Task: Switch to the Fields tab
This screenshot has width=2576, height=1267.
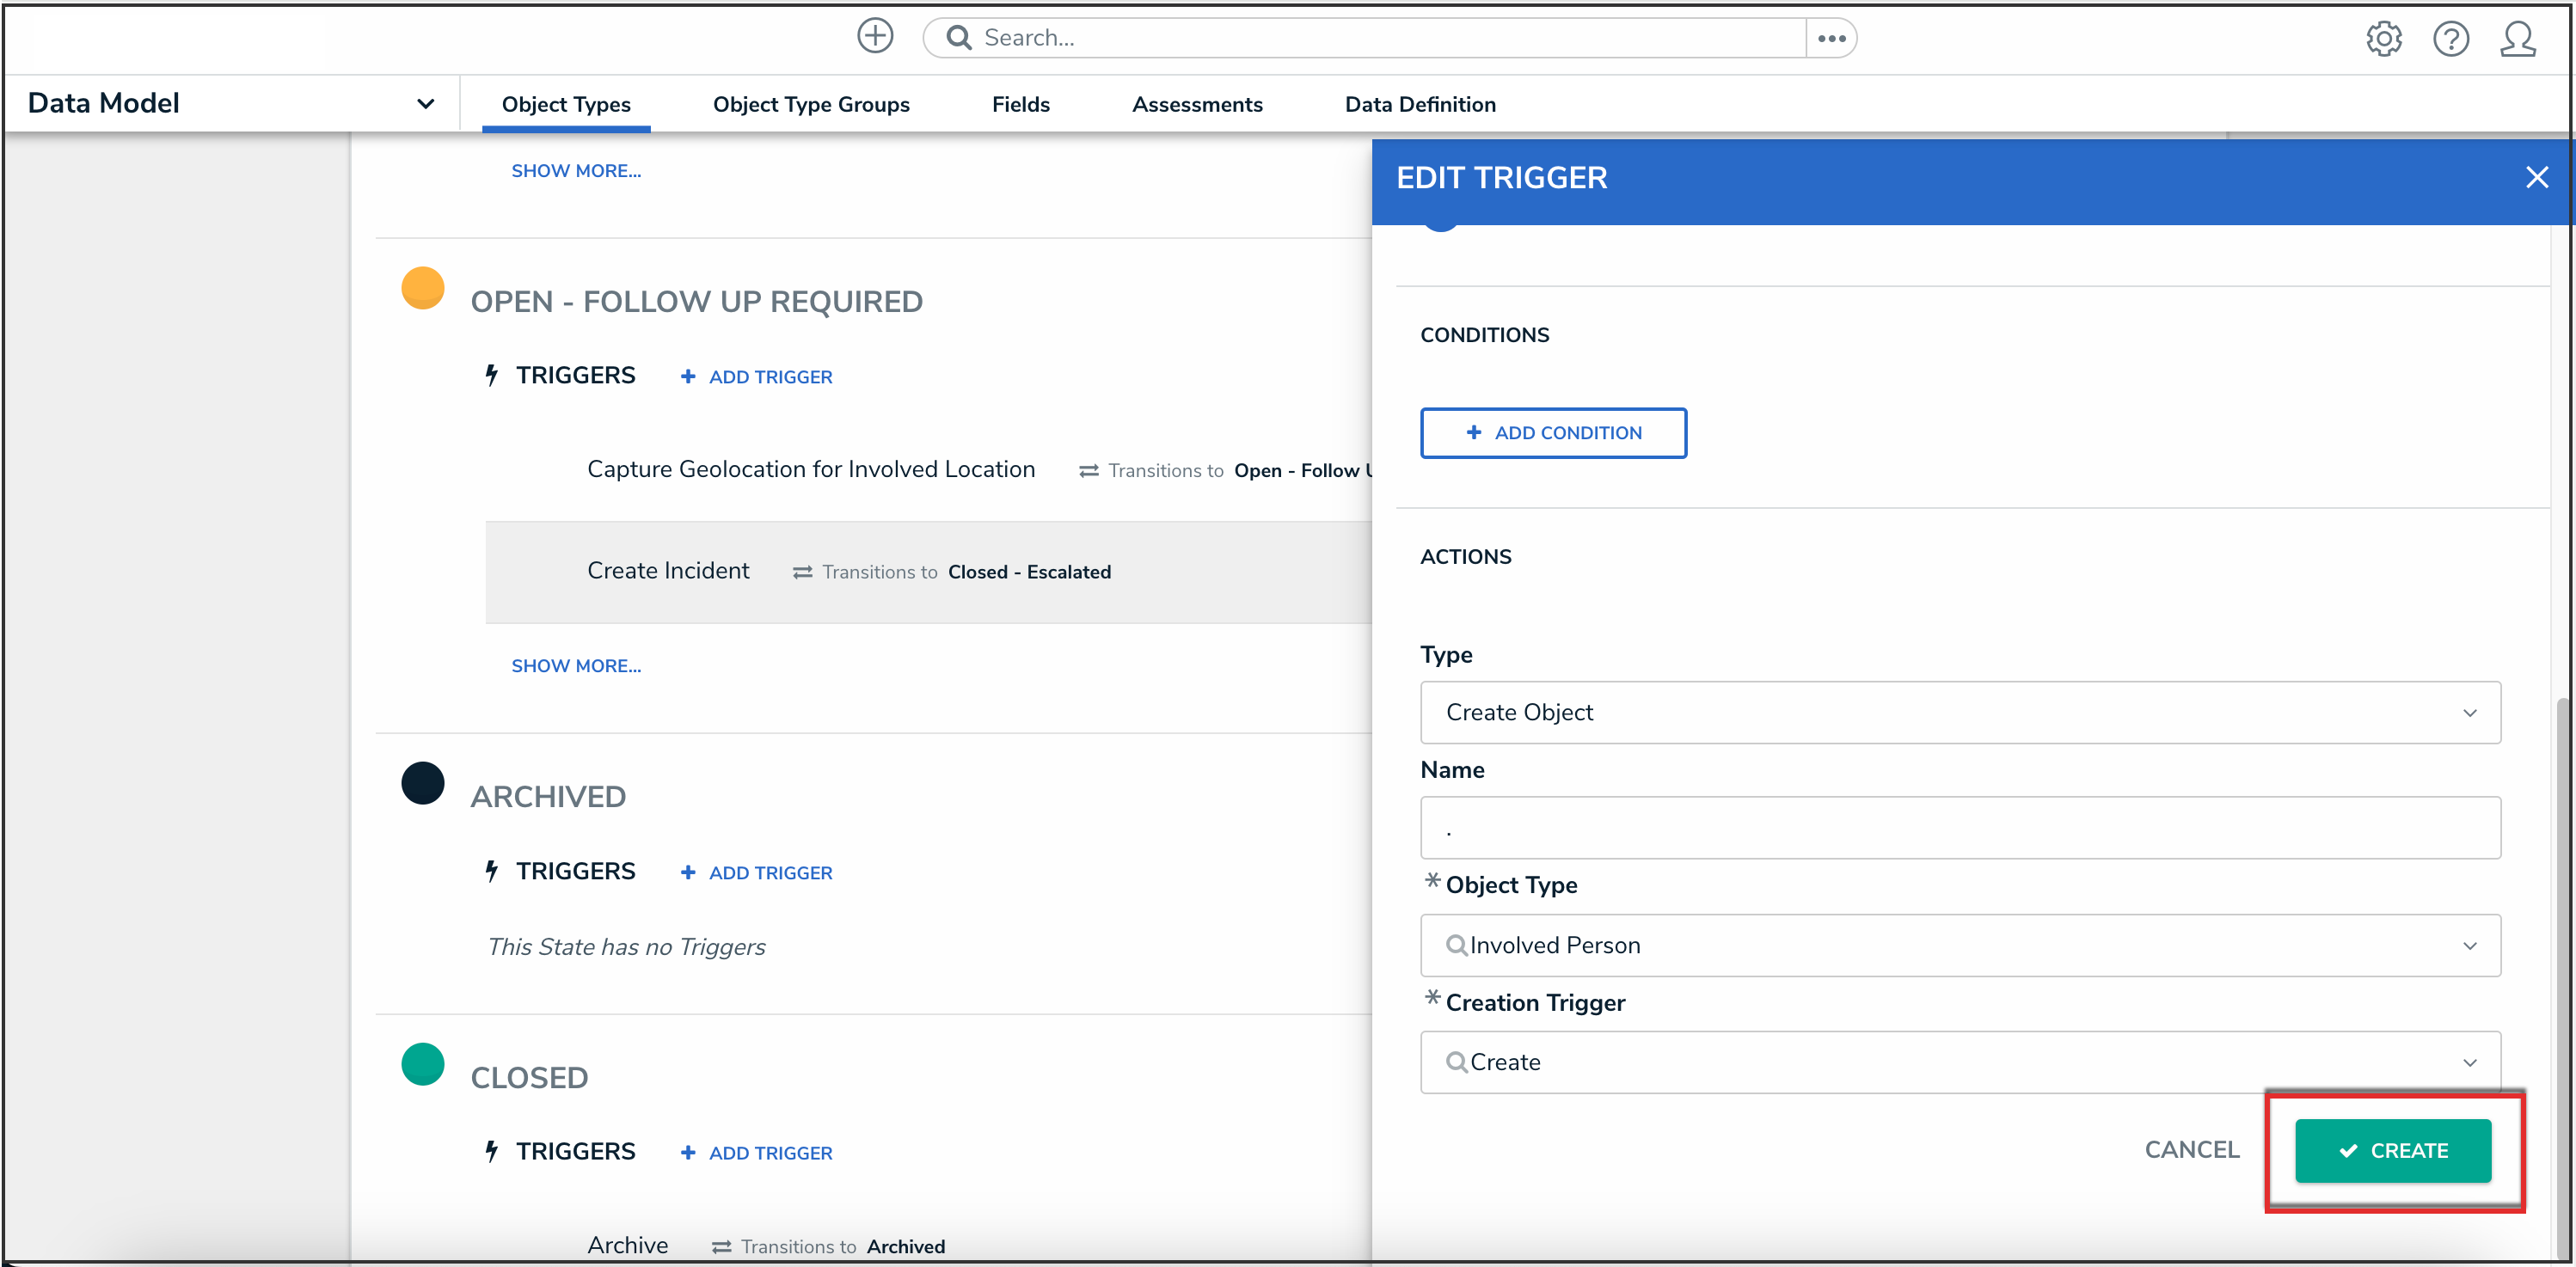Action: [1020, 104]
